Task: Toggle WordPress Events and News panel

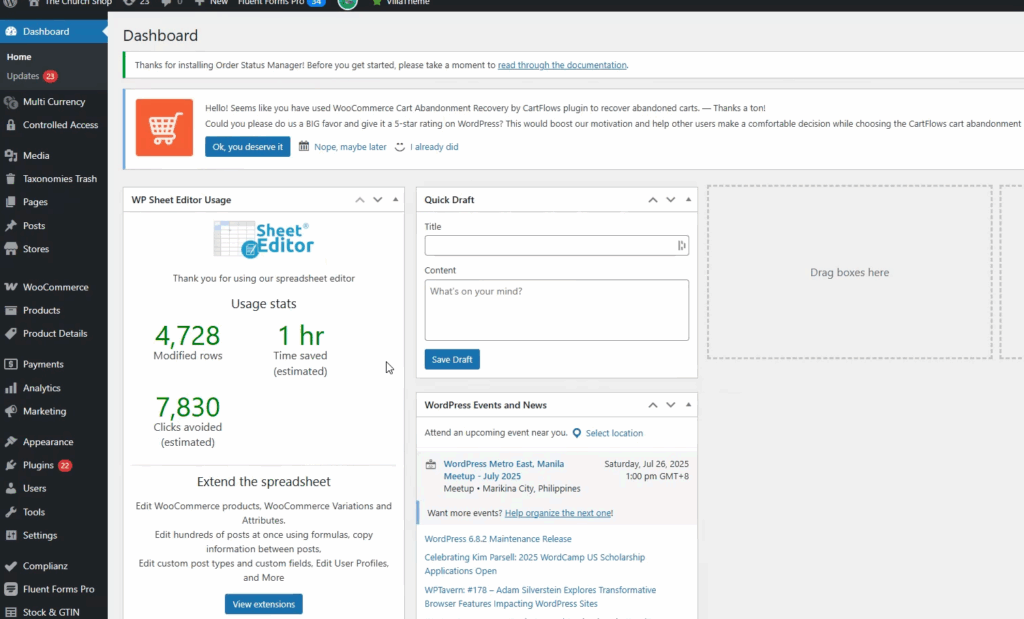Action: 689,405
